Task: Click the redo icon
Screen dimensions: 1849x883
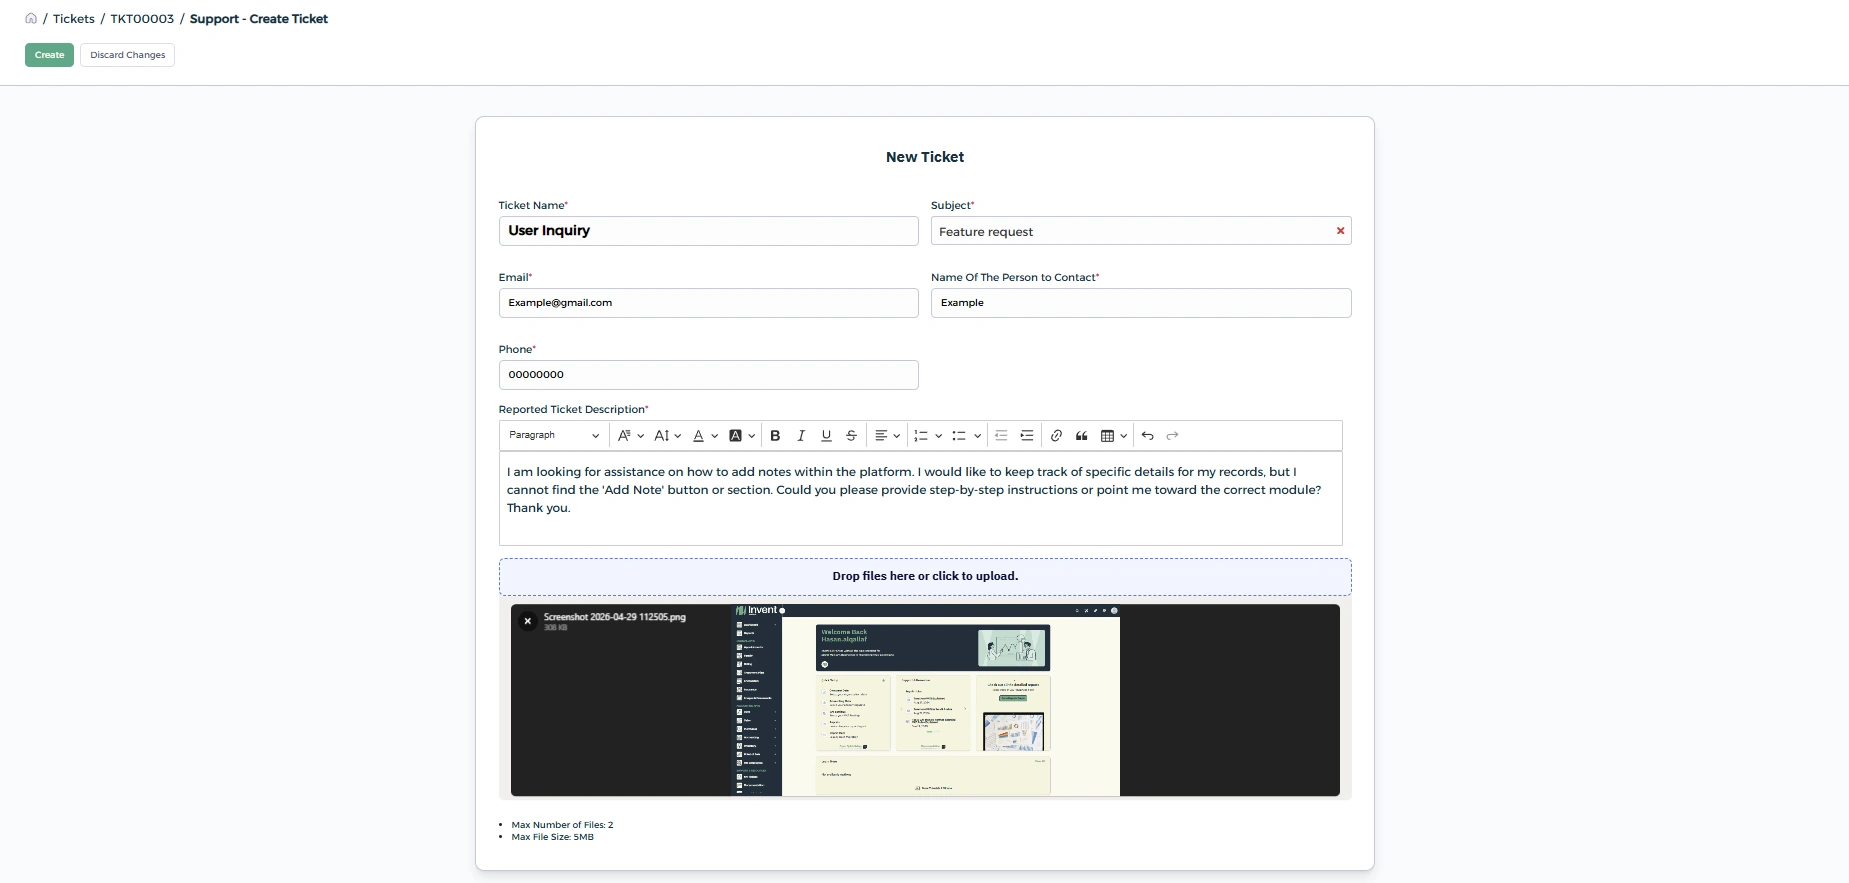Action: click(1173, 436)
